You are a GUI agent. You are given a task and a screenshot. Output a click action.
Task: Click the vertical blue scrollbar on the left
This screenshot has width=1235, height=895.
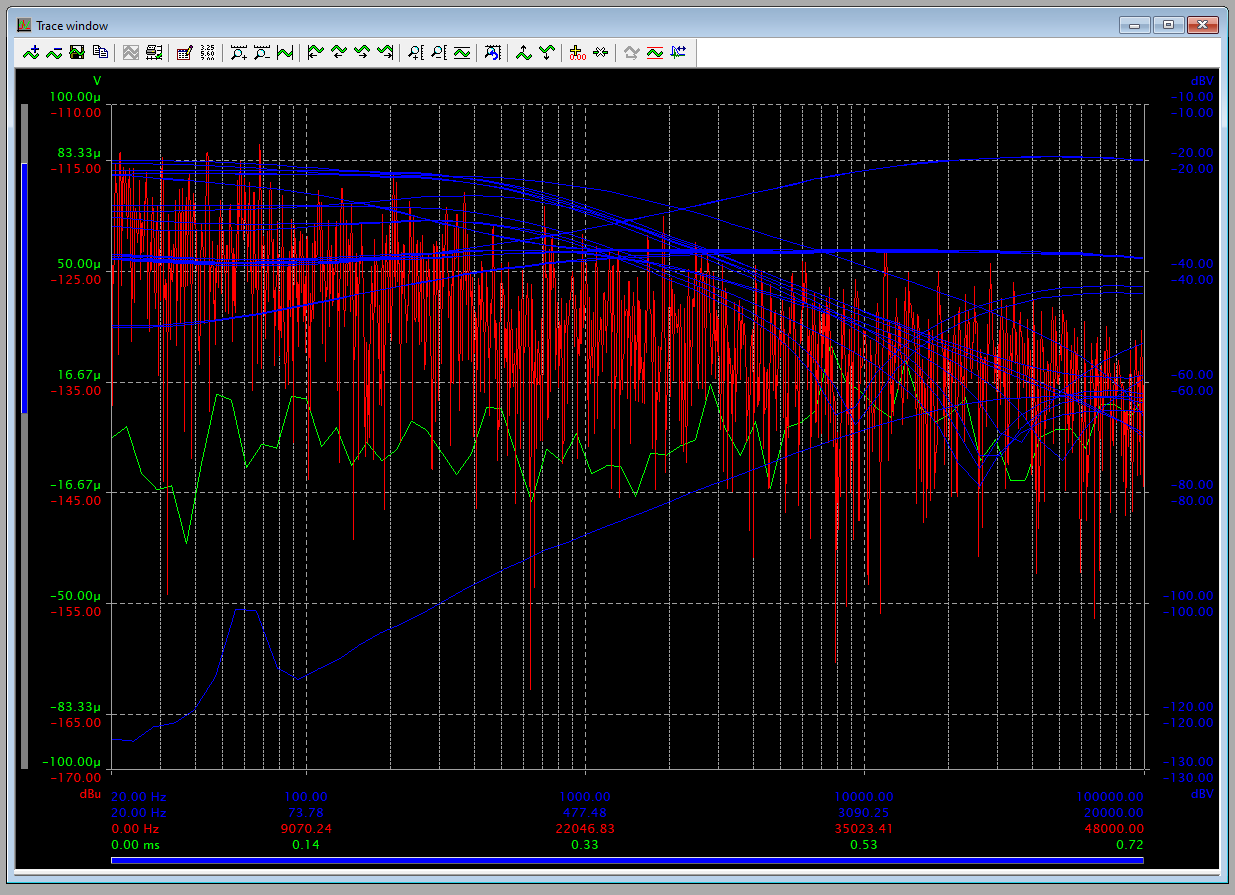pyautogui.click(x=25, y=288)
